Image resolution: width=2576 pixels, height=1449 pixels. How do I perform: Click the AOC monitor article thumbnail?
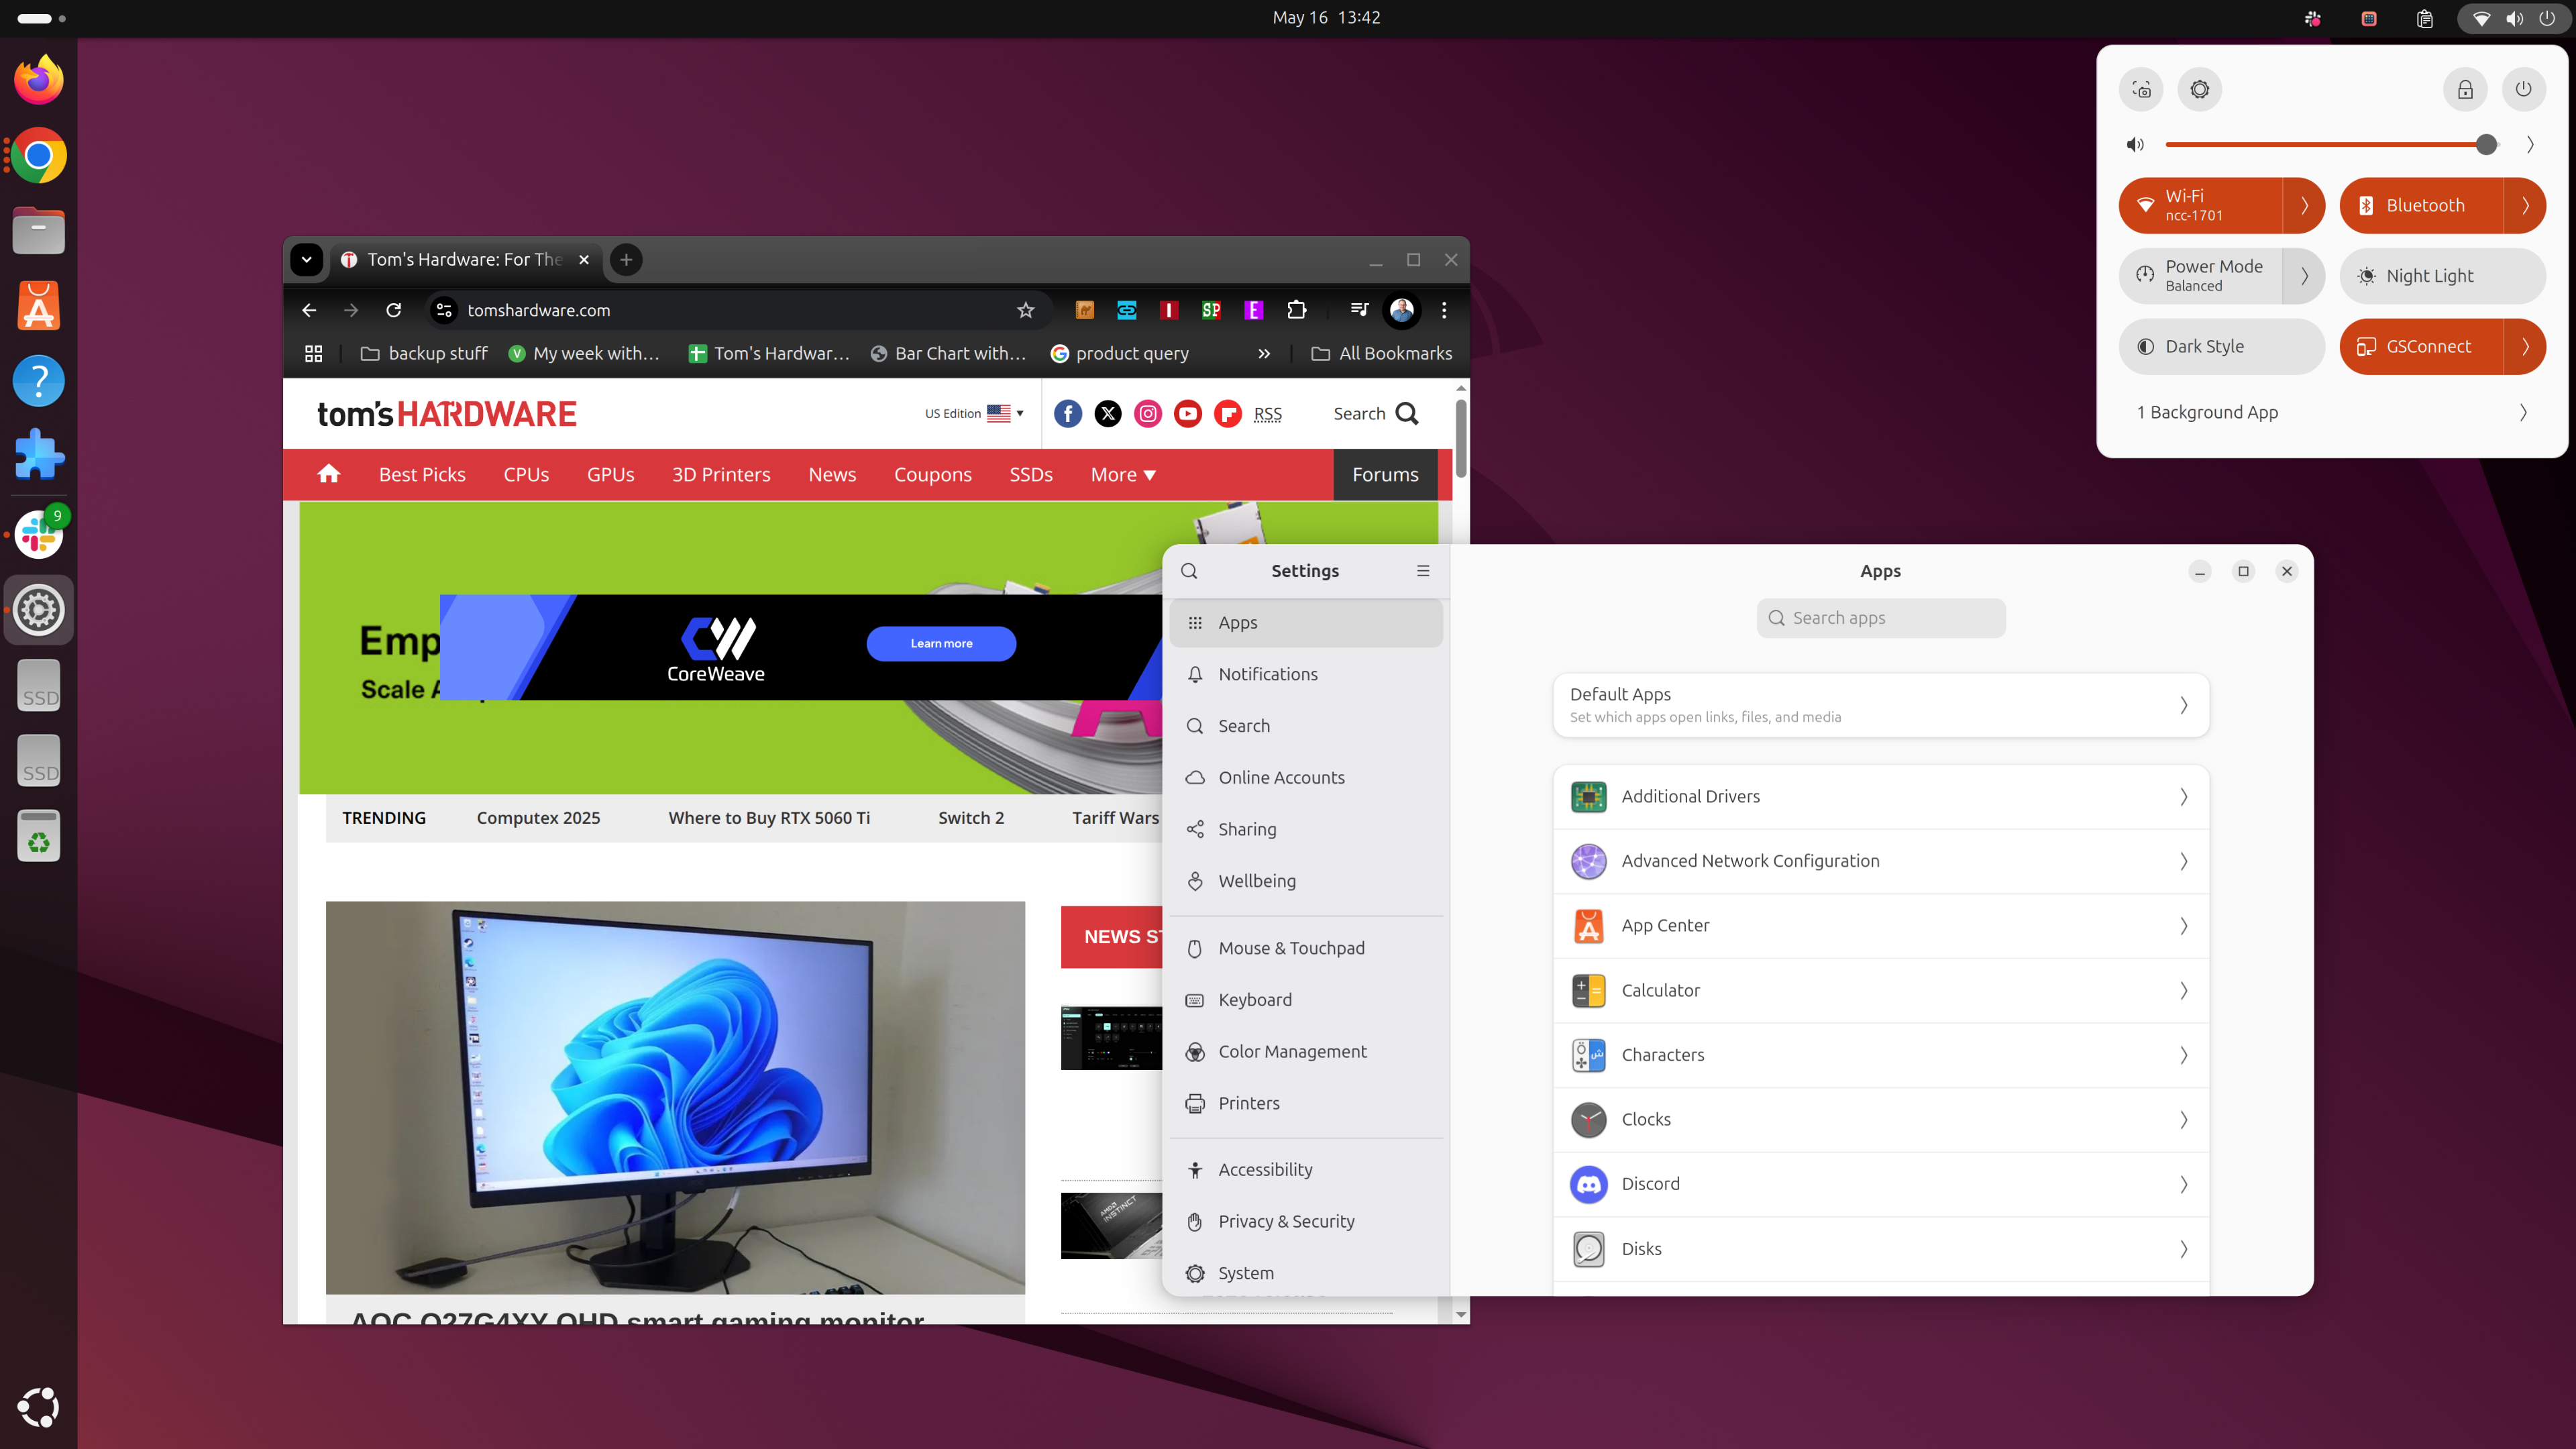pyautogui.click(x=675, y=1097)
